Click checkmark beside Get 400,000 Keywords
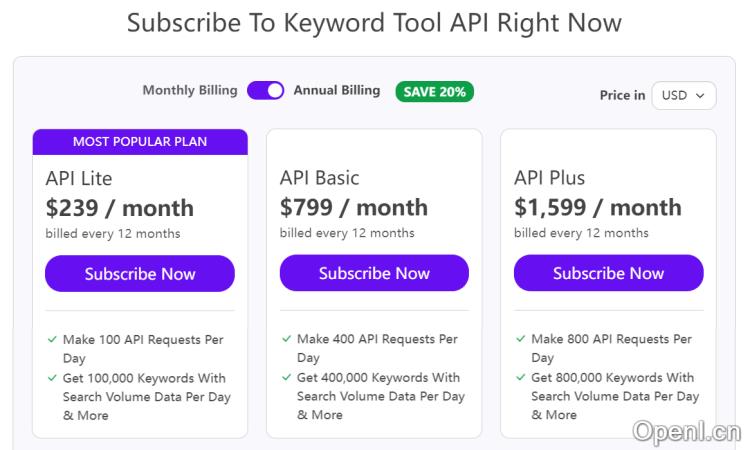 [x=286, y=378]
